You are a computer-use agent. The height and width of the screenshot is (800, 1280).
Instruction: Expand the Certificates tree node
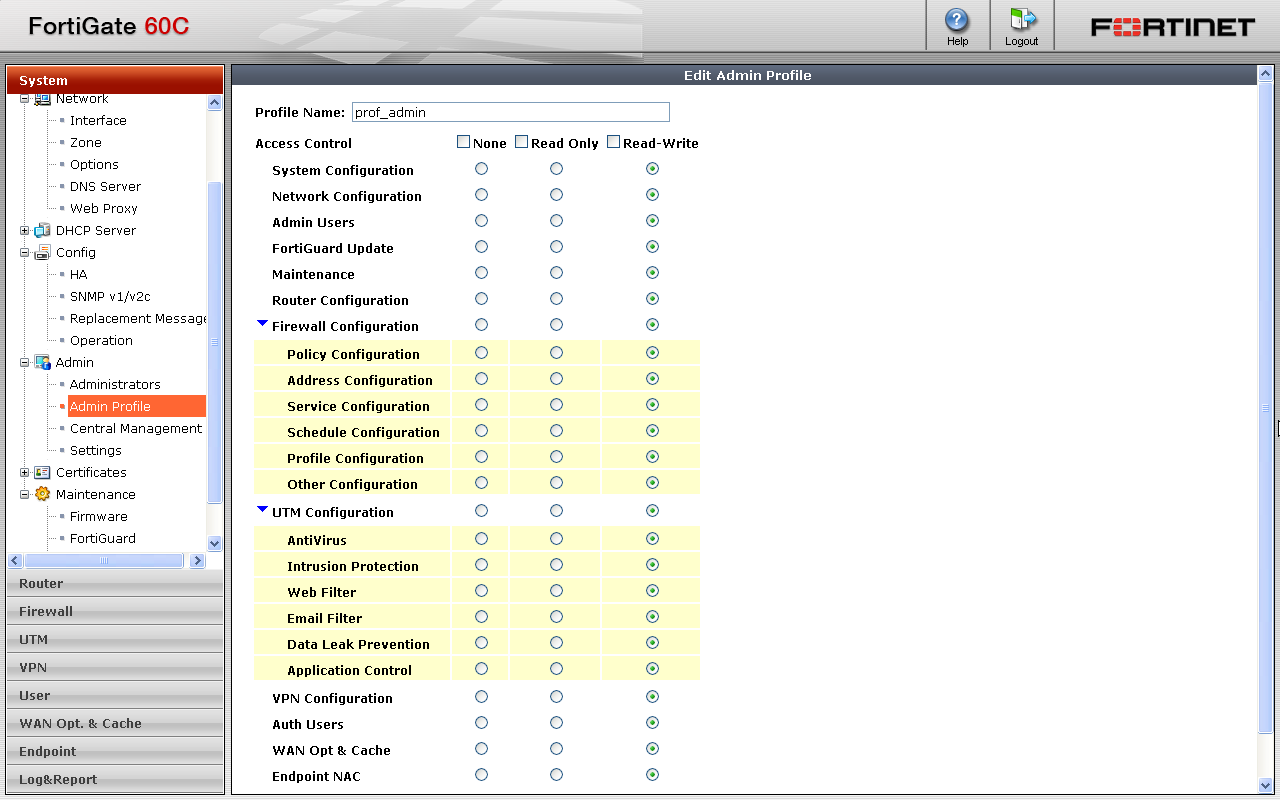point(25,473)
